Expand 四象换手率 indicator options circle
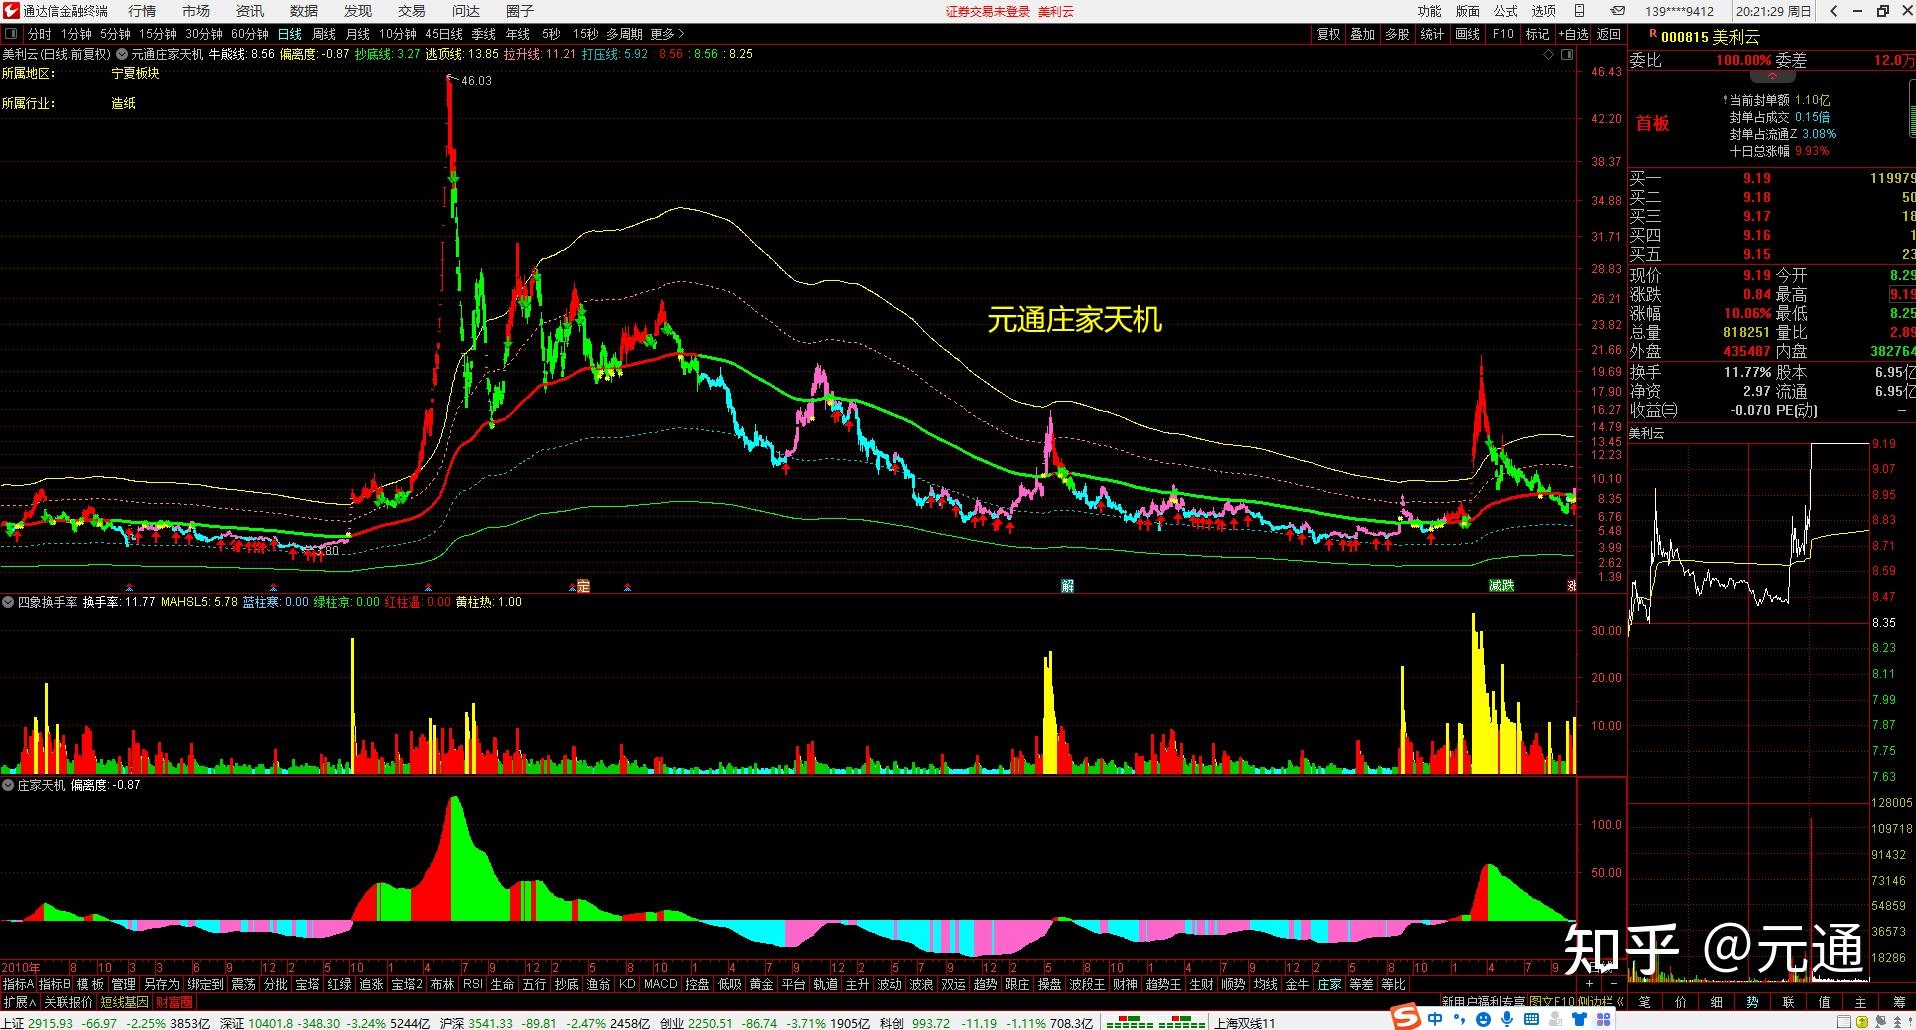 point(9,602)
